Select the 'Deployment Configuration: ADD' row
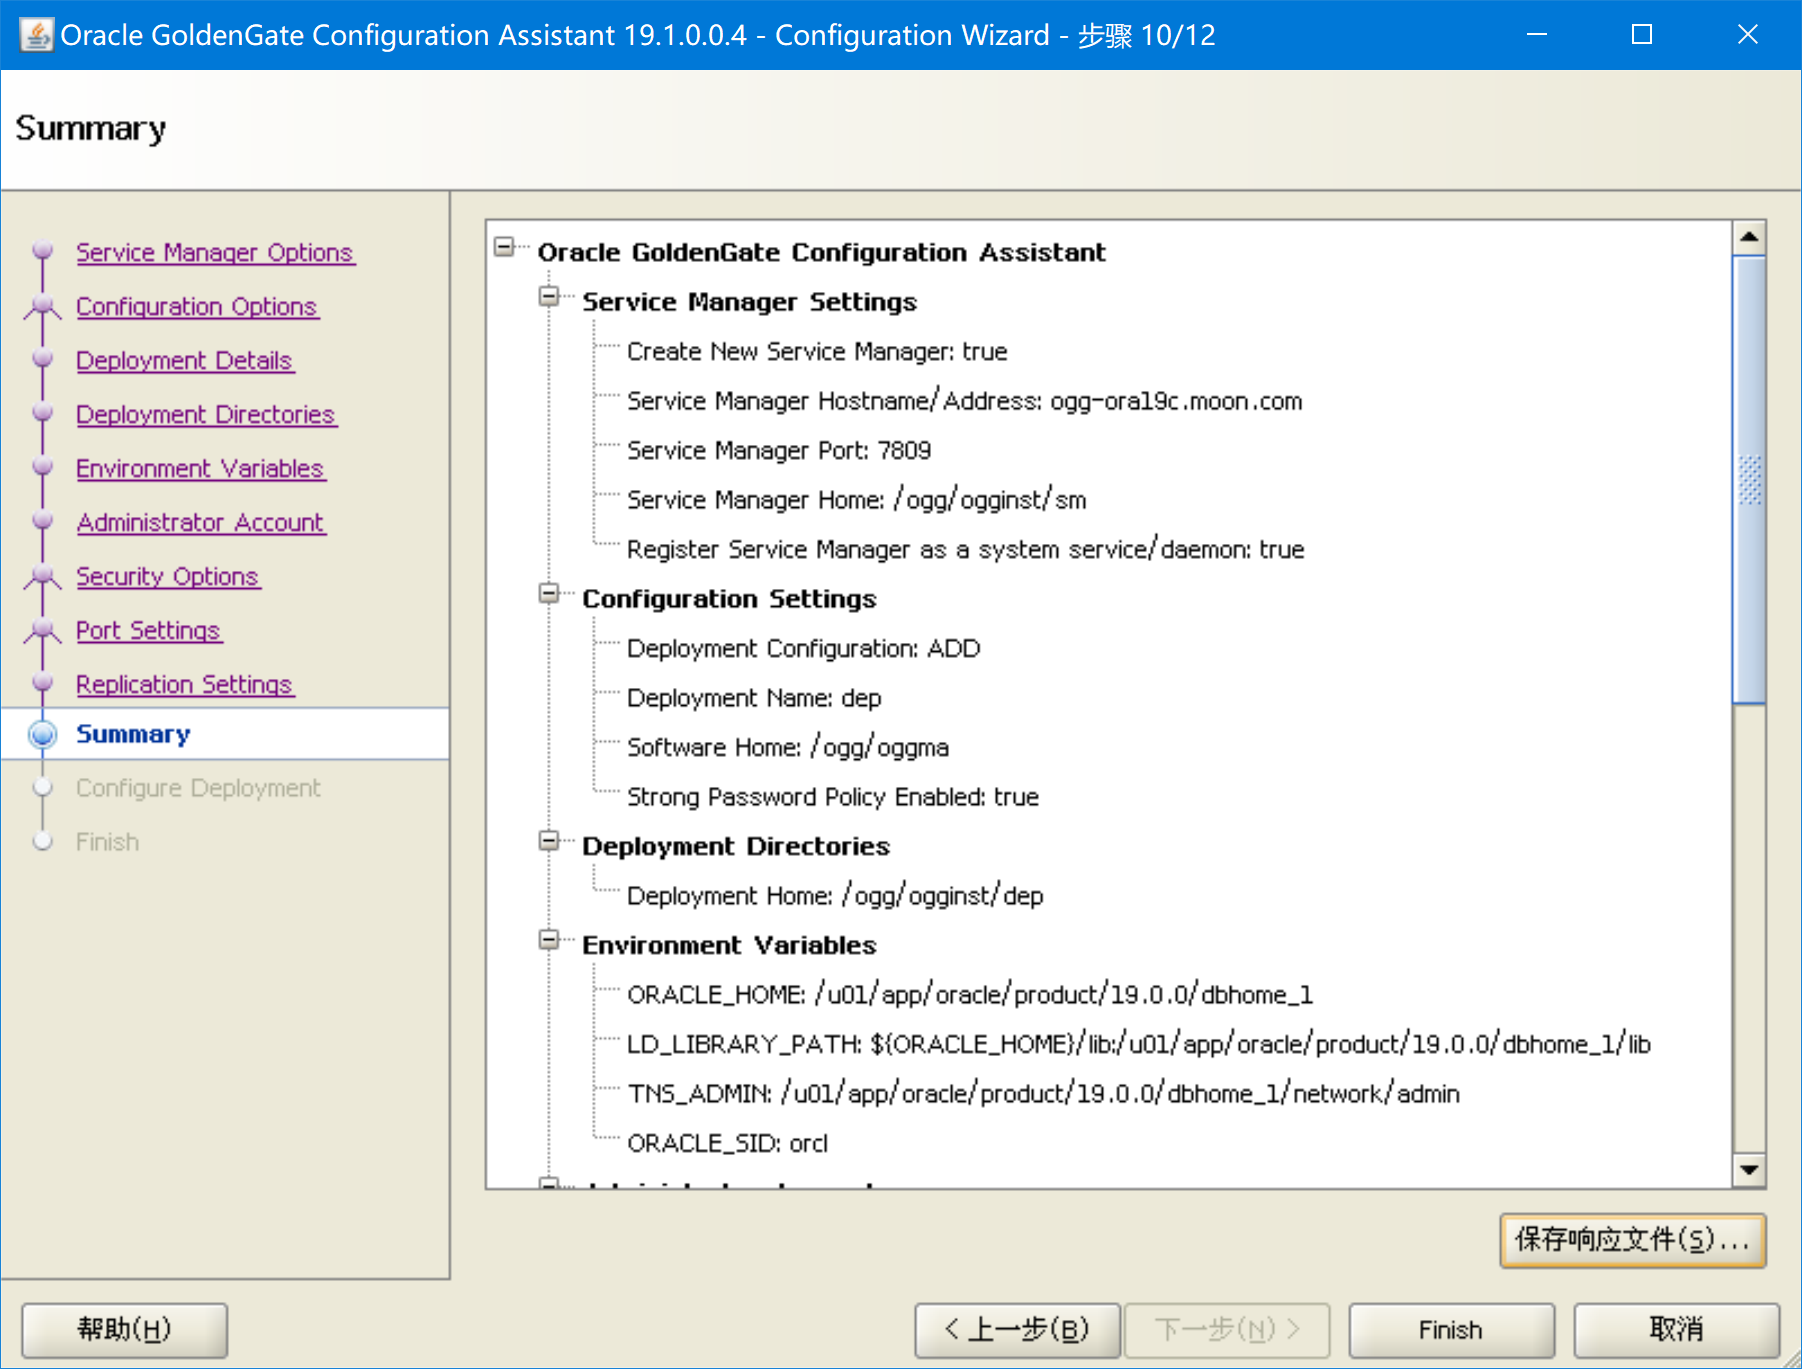1802x1369 pixels. coord(804,648)
